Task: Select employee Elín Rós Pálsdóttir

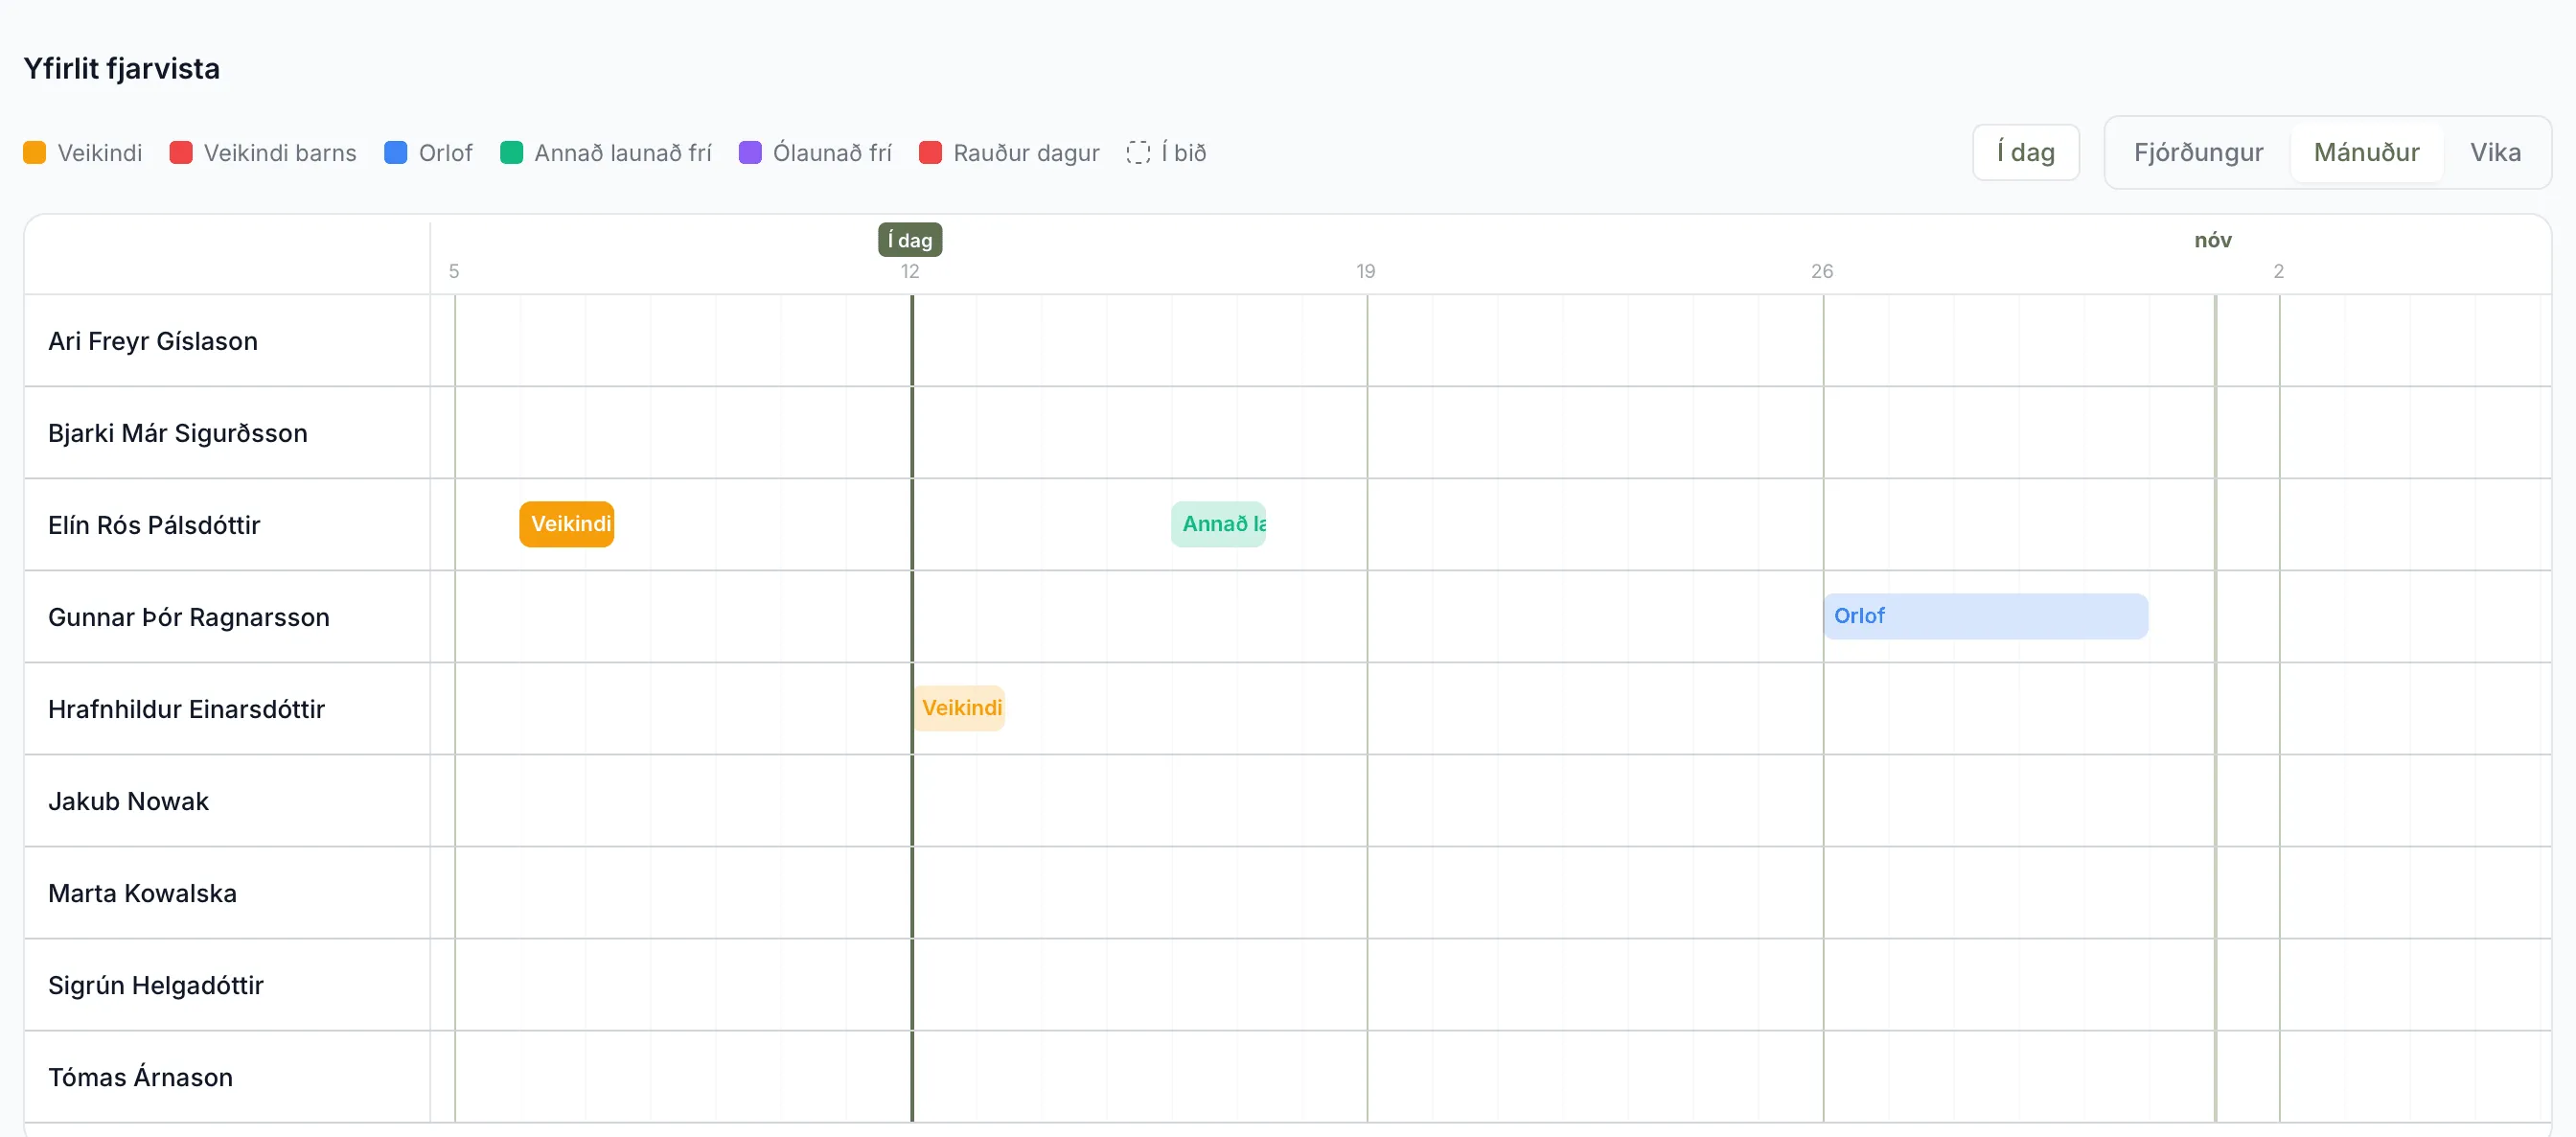Action: (x=154, y=525)
